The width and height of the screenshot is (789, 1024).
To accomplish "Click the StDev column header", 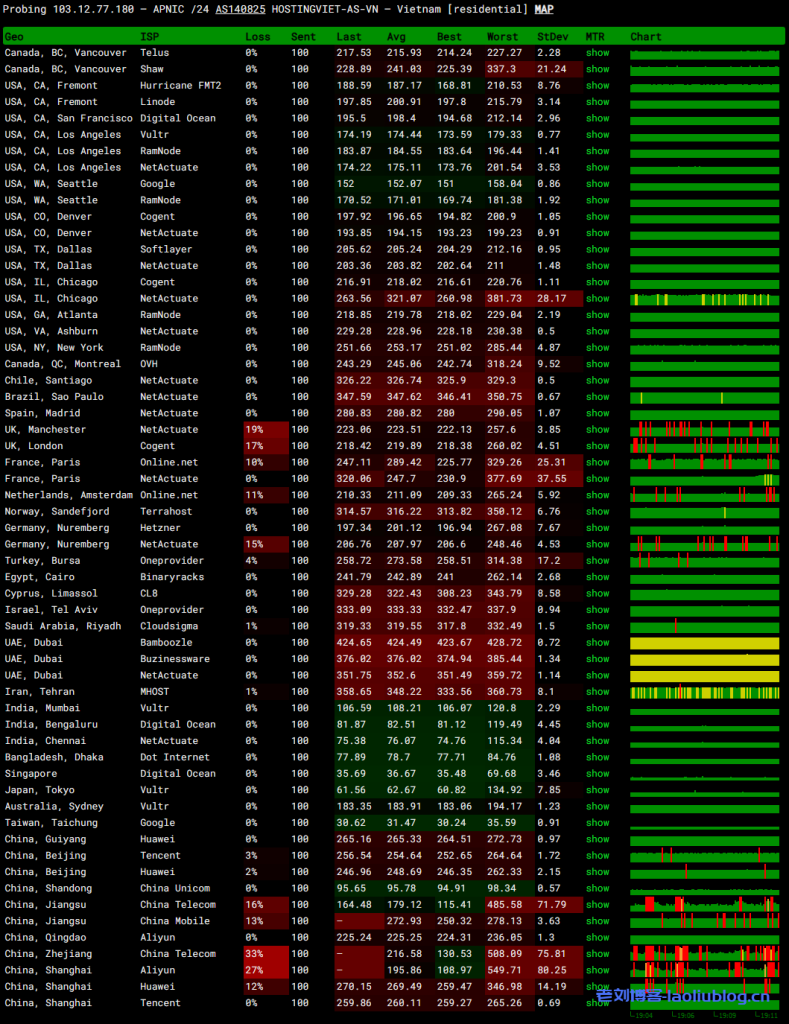I will [550, 37].
